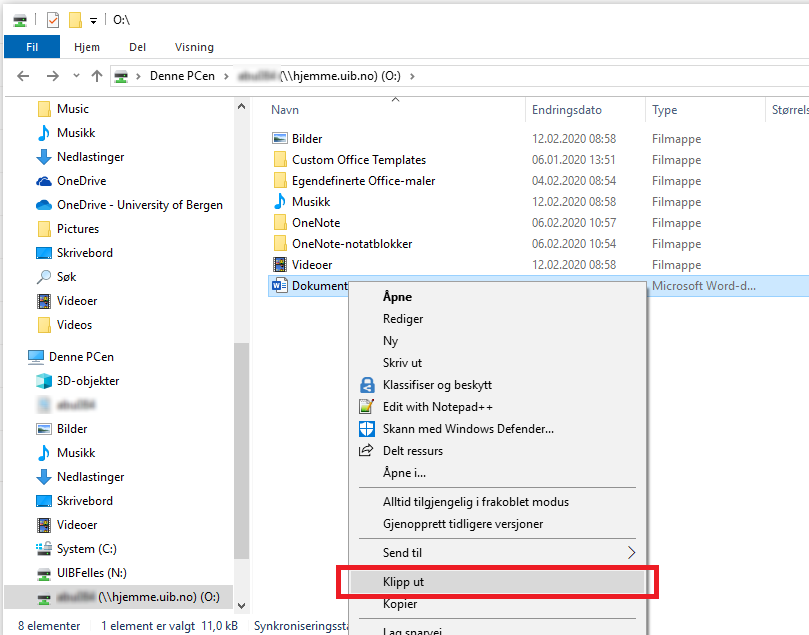The image size is (809, 635).
Task: Click the Skrivebord icon under Denne PCen
Action: tap(44, 501)
